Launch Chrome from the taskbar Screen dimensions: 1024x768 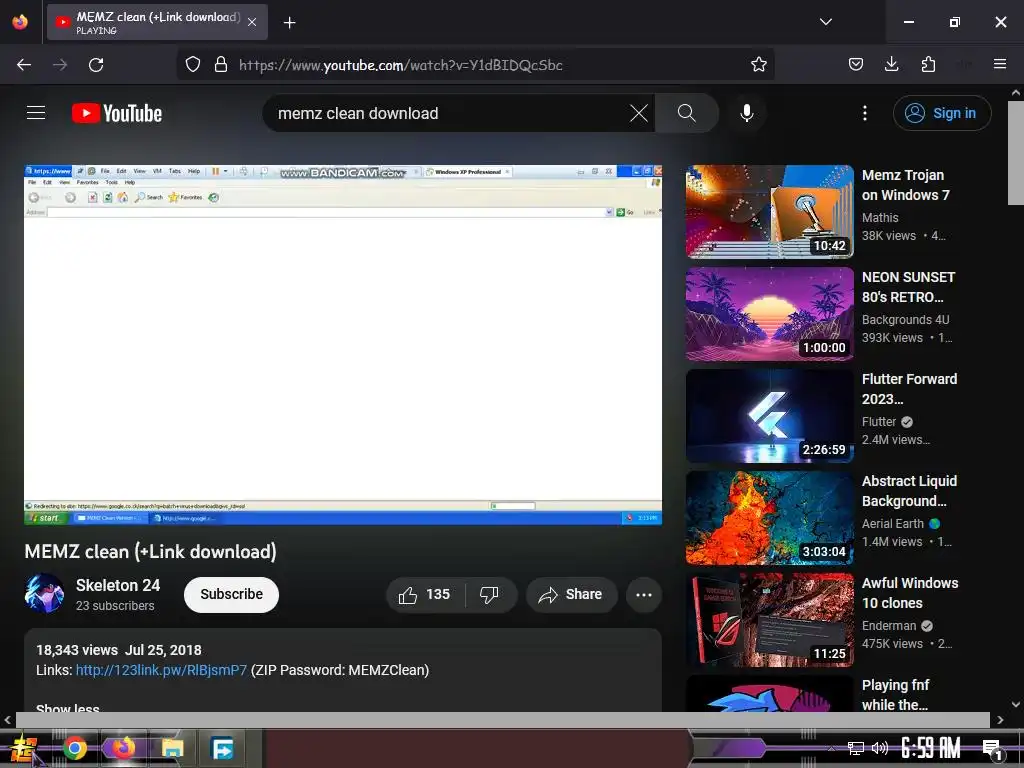pos(75,748)
